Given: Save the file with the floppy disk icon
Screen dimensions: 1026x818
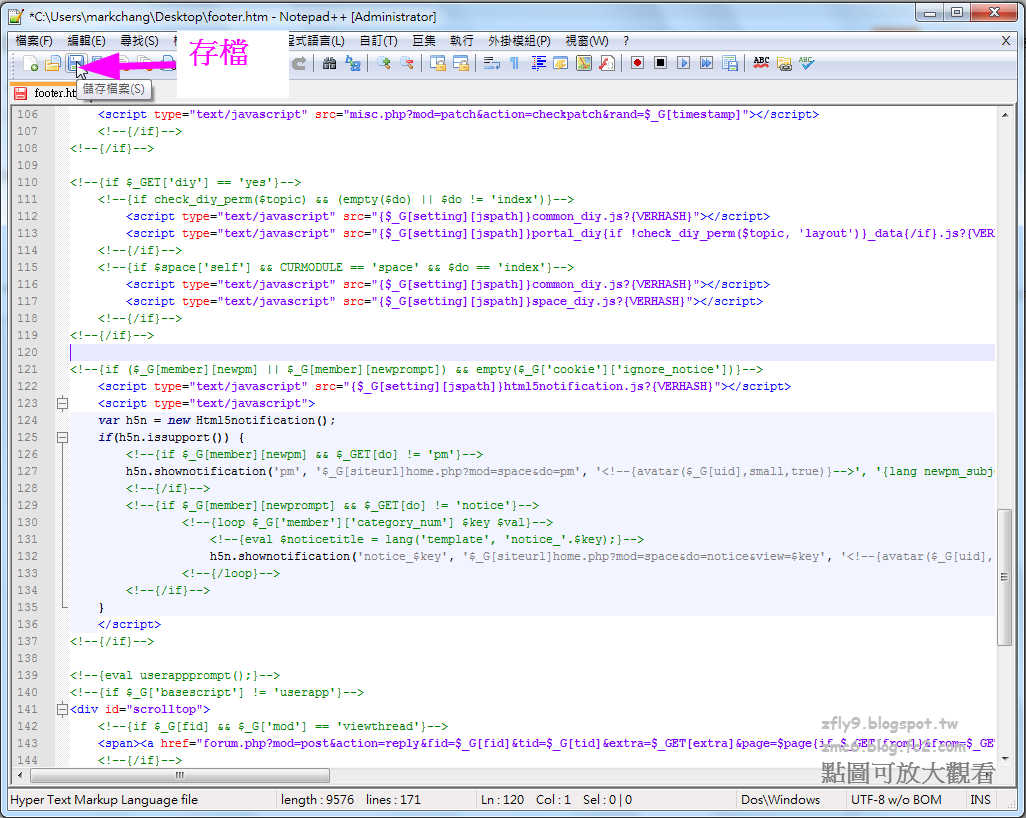Looking at the screenshot, I should pos(75,63).
